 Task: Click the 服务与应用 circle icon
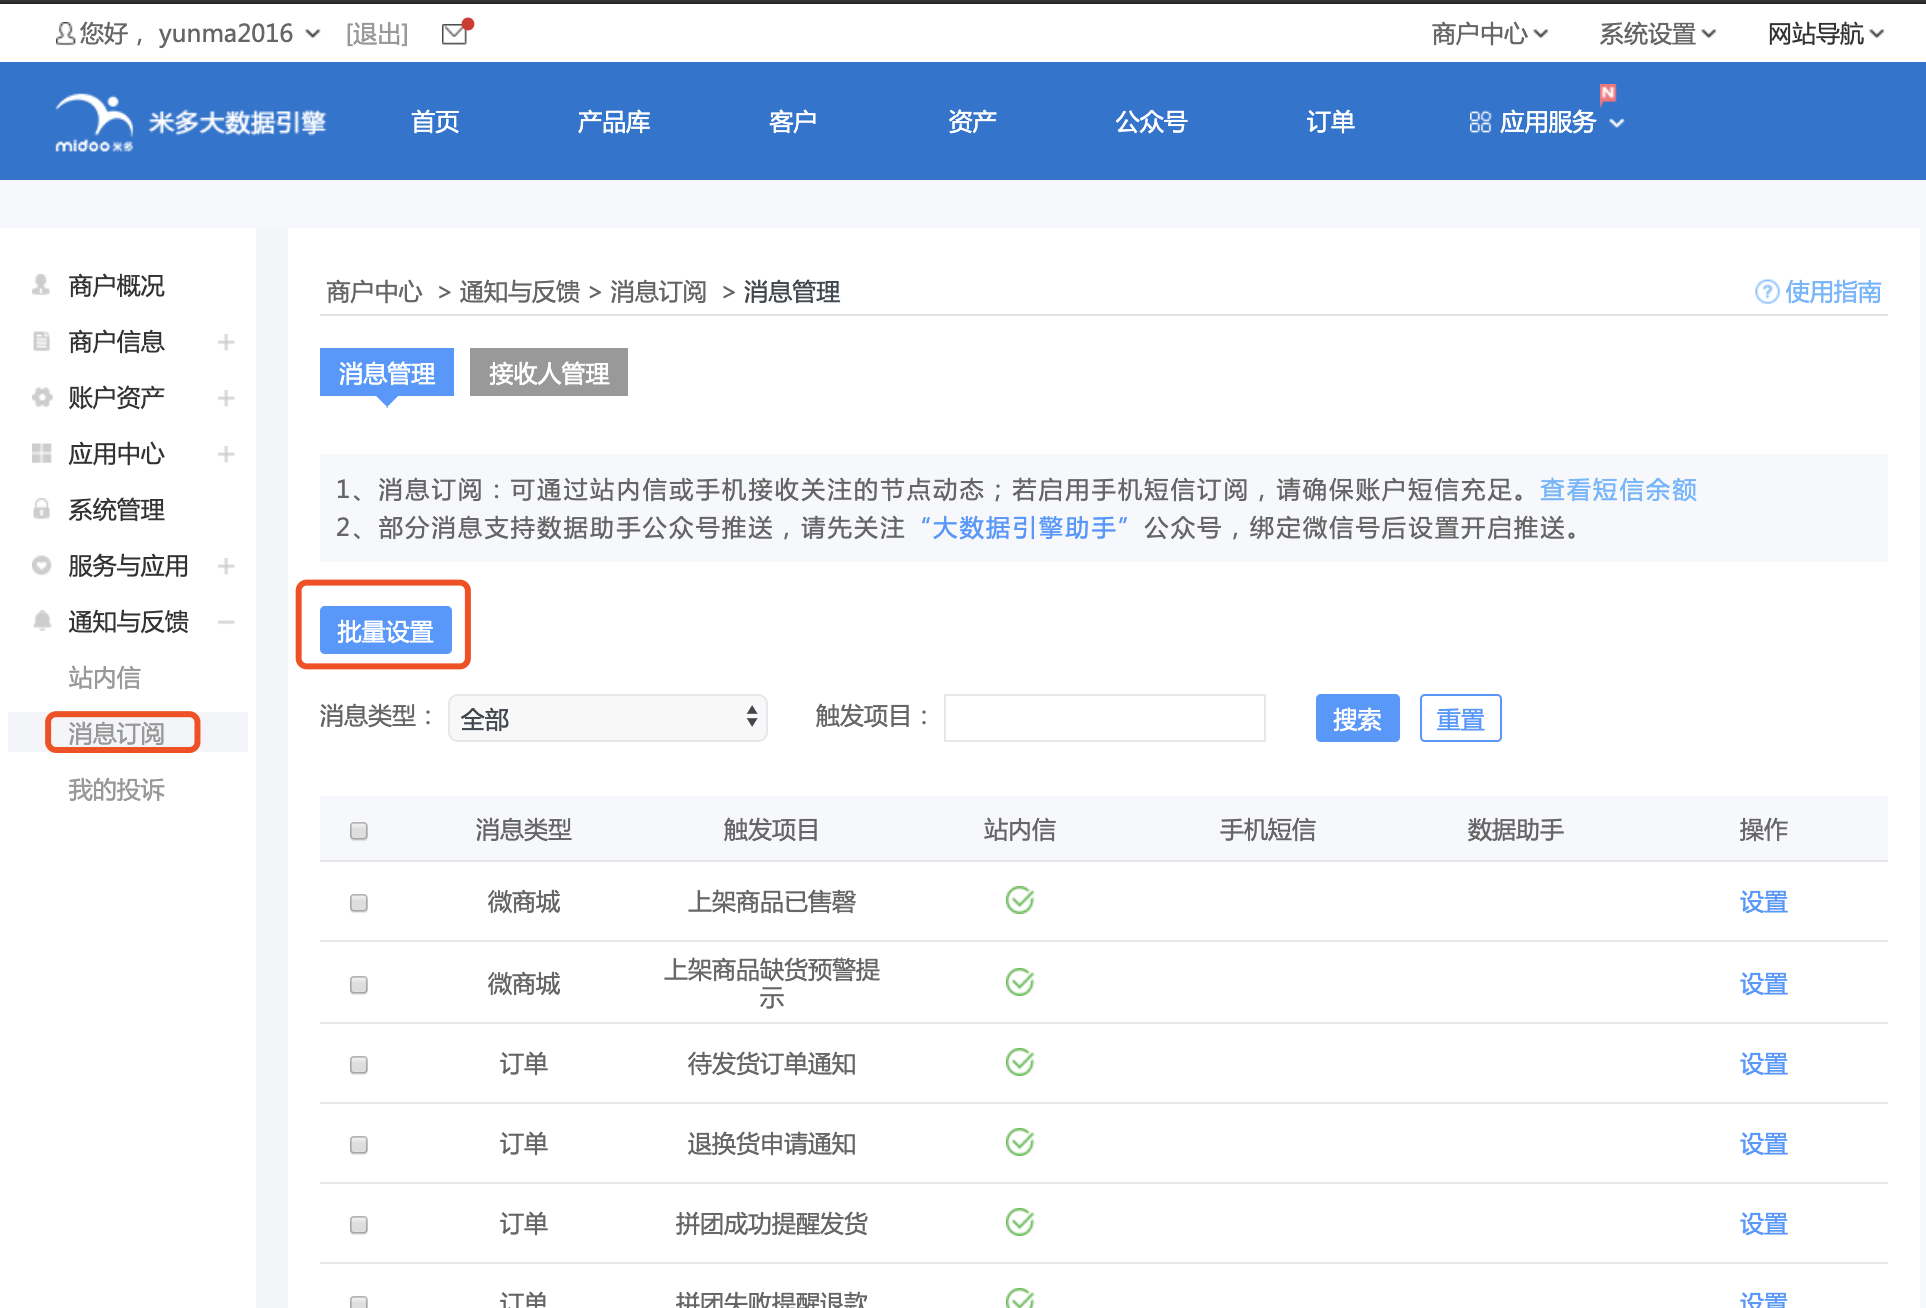(41, 565)
